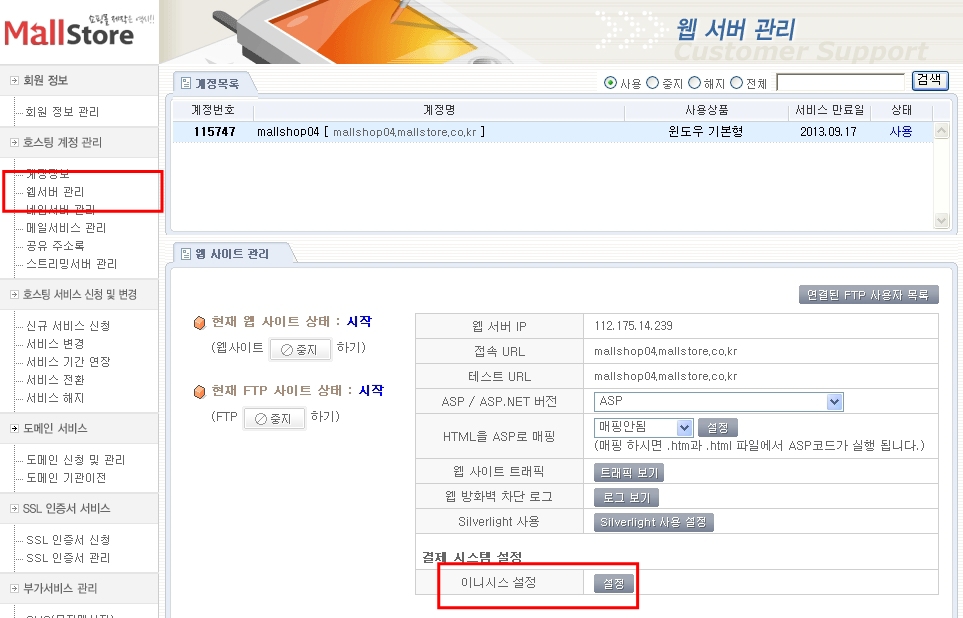Viewport: 963px width, 618px height.
Task: Click the Silverlight 사용 설정 button
Action: click(x=653, y=522)
